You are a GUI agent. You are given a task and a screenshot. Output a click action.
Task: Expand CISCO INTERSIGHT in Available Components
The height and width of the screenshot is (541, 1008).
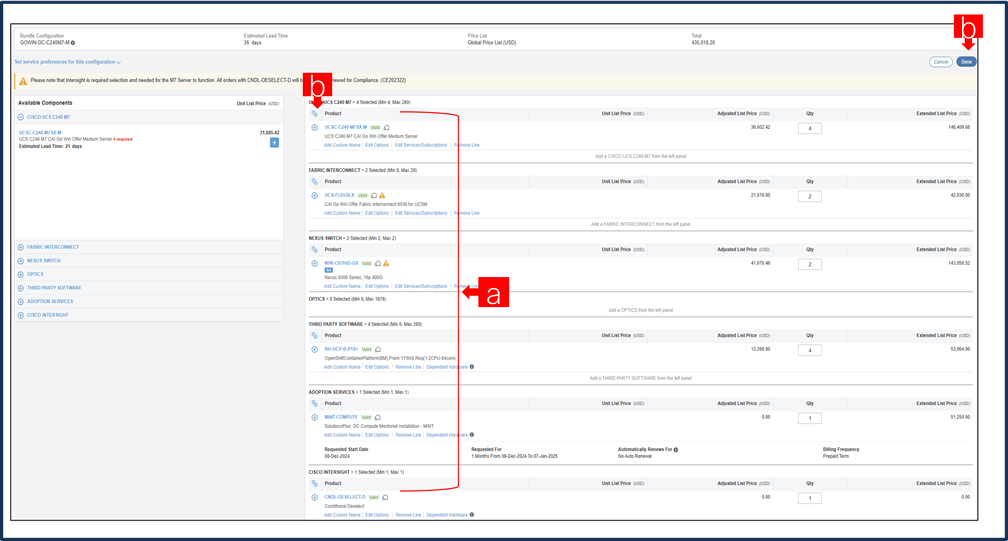pyautogui.click(x=21, y=315)
